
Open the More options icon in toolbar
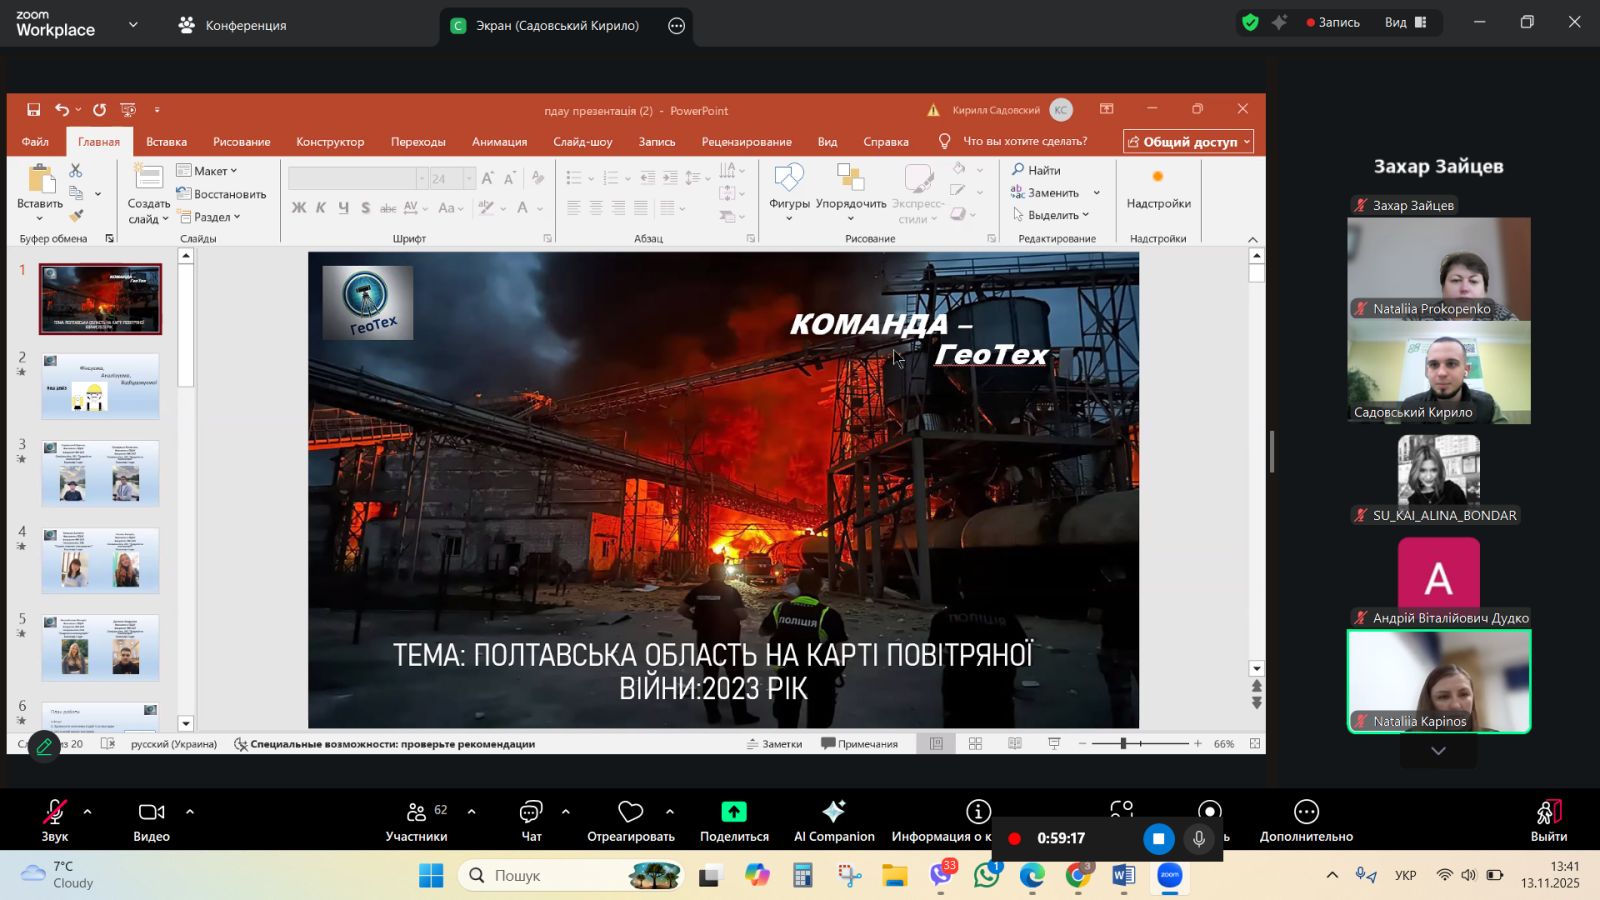(x=1306, y=812)
